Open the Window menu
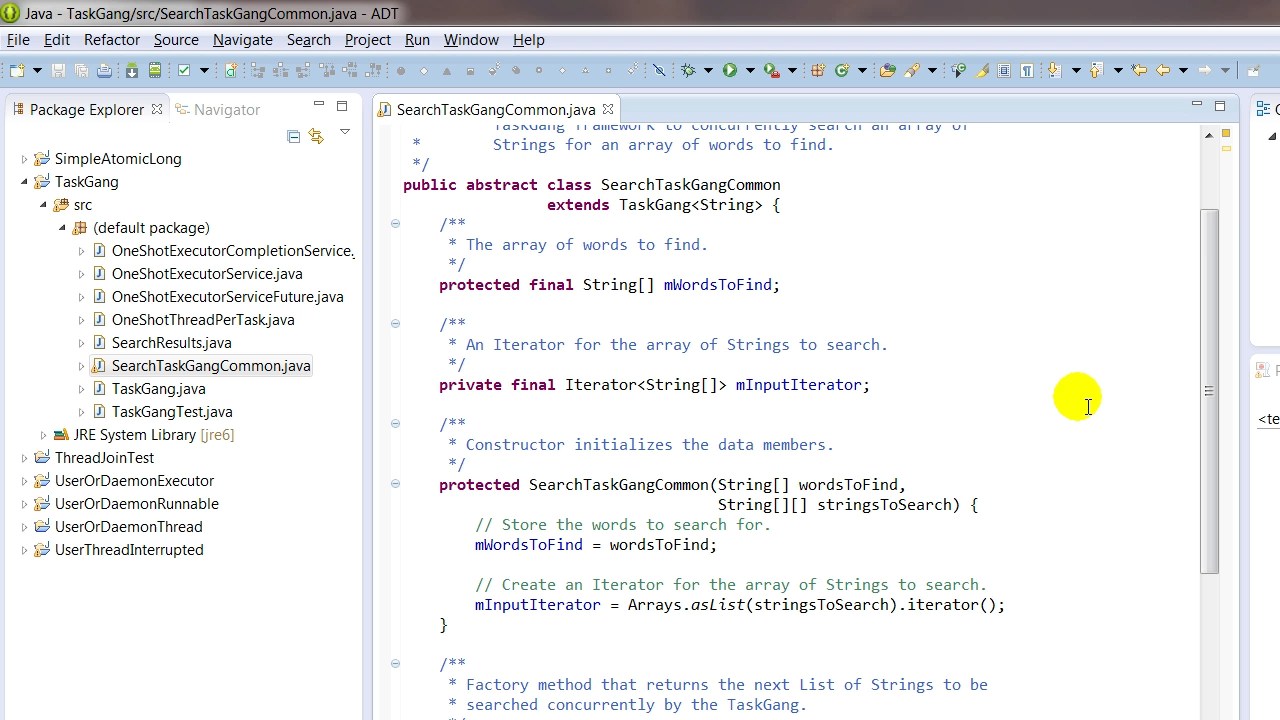 point(471,40)
